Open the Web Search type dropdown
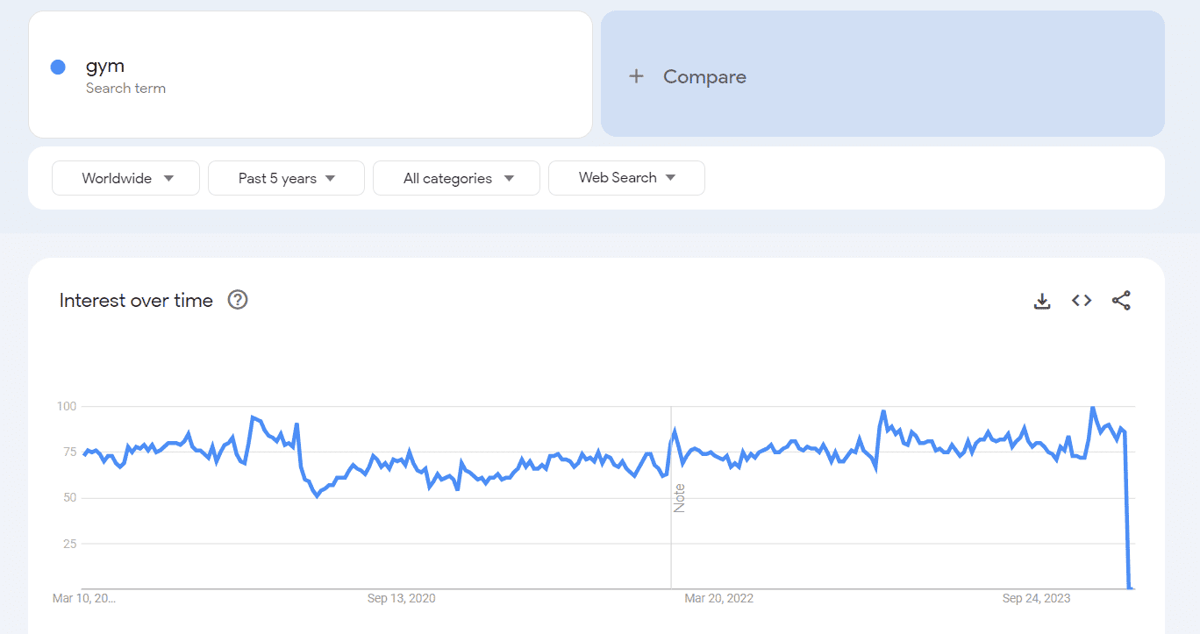 point(627,178)
